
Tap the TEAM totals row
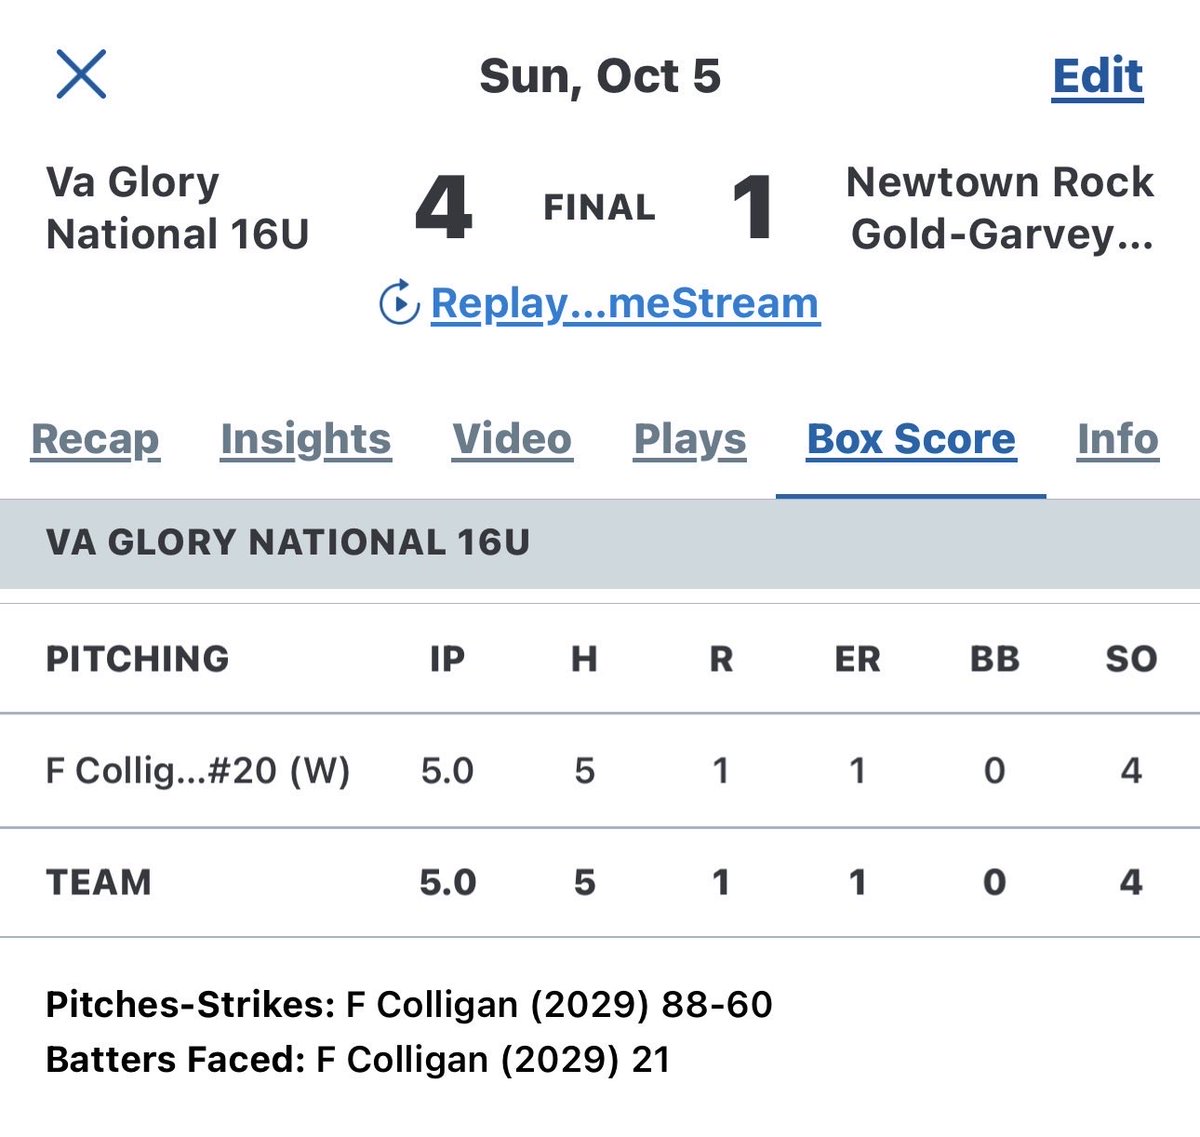tap(99, 882)
